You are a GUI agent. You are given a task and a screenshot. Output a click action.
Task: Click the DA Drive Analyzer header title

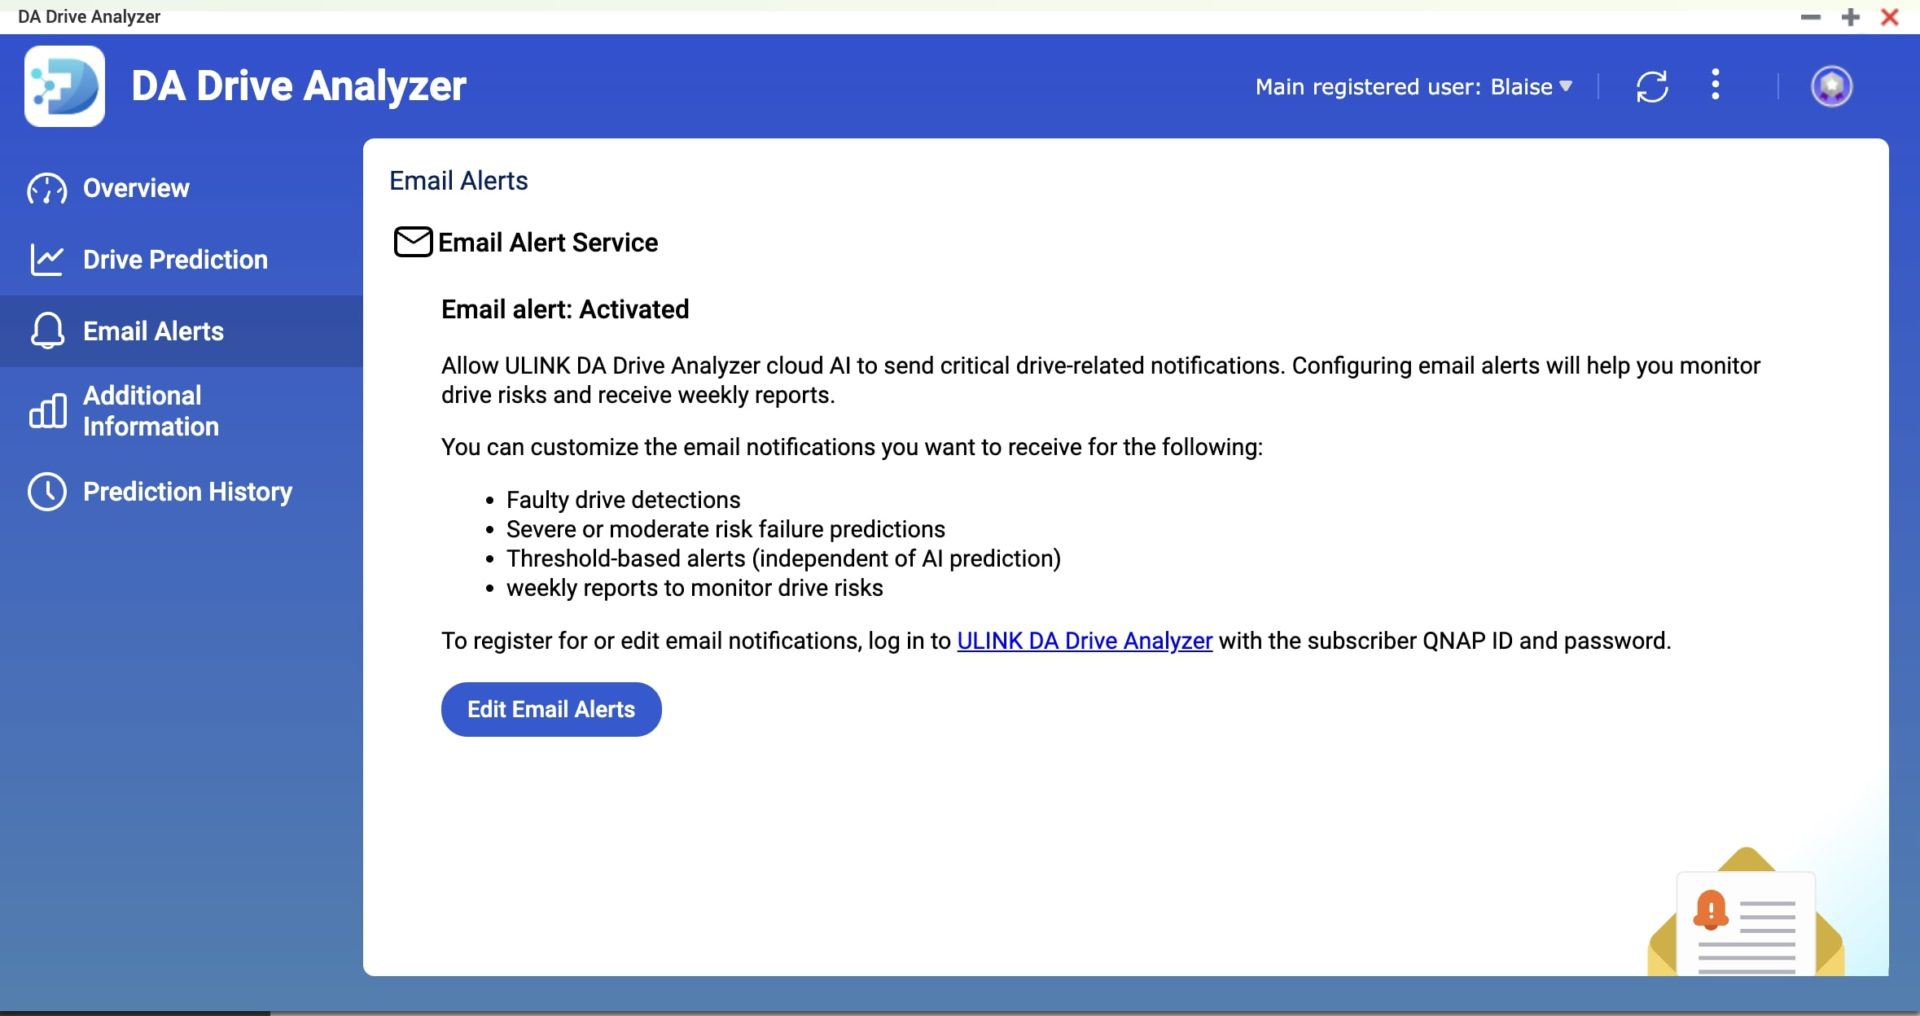pos(299,86)
